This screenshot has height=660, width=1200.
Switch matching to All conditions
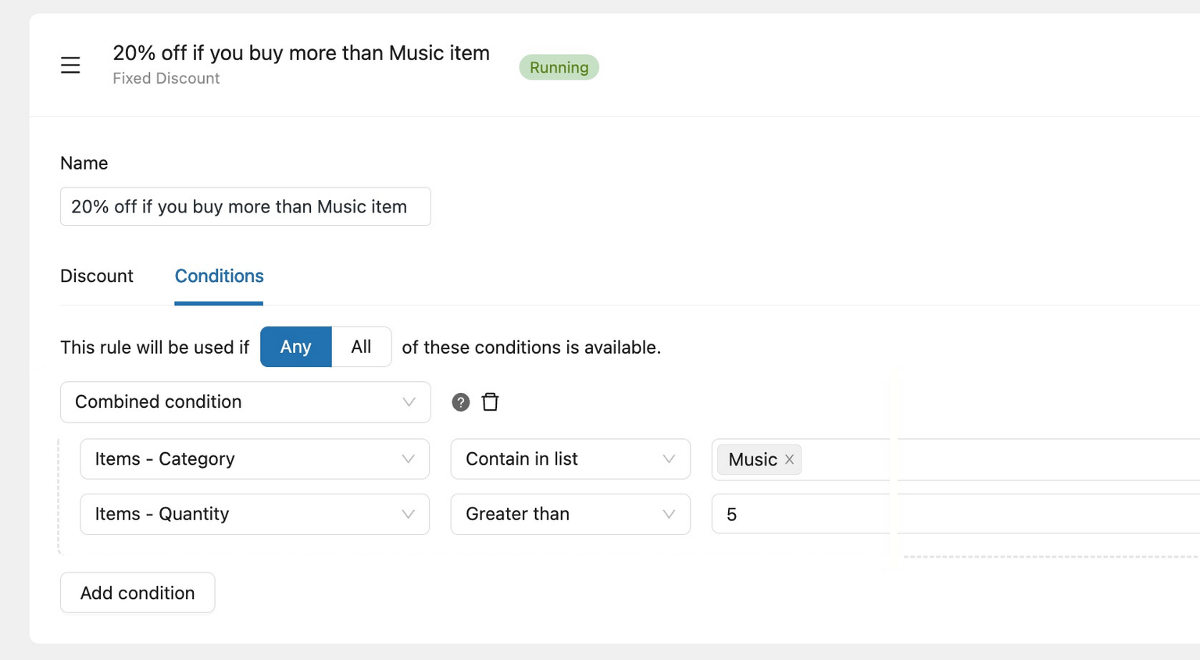click(x=361, y=347)
